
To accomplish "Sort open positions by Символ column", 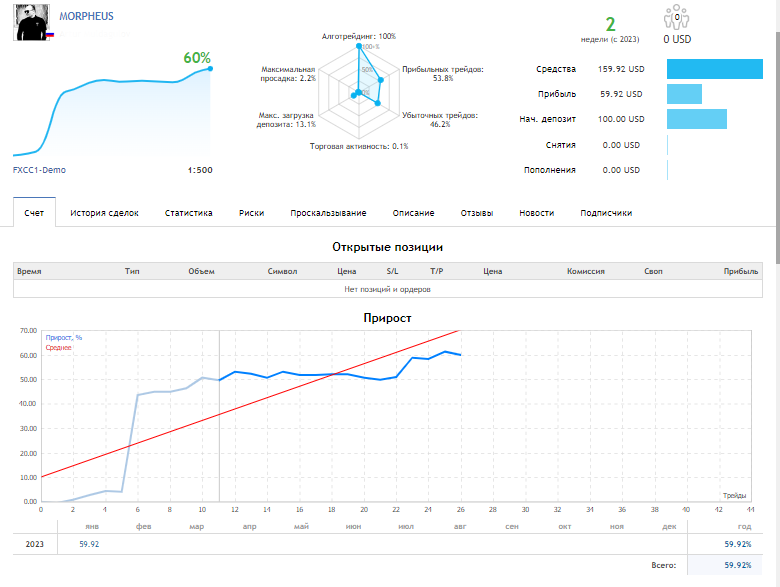I will (283, 271).
